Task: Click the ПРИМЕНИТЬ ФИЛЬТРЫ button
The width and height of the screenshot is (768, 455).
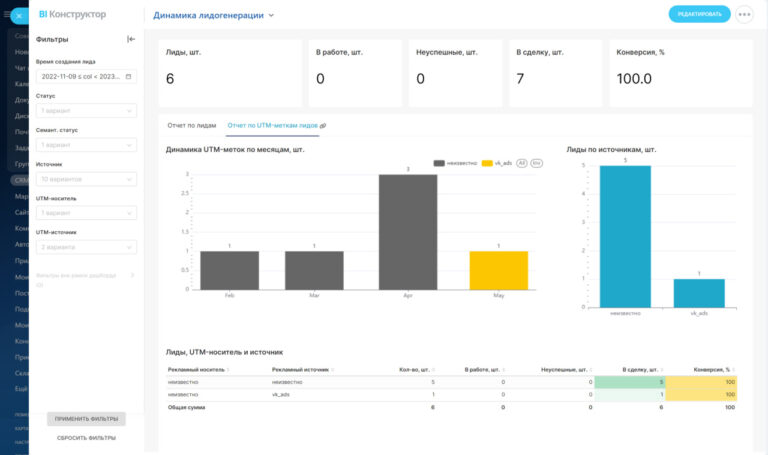Action: 86,419
